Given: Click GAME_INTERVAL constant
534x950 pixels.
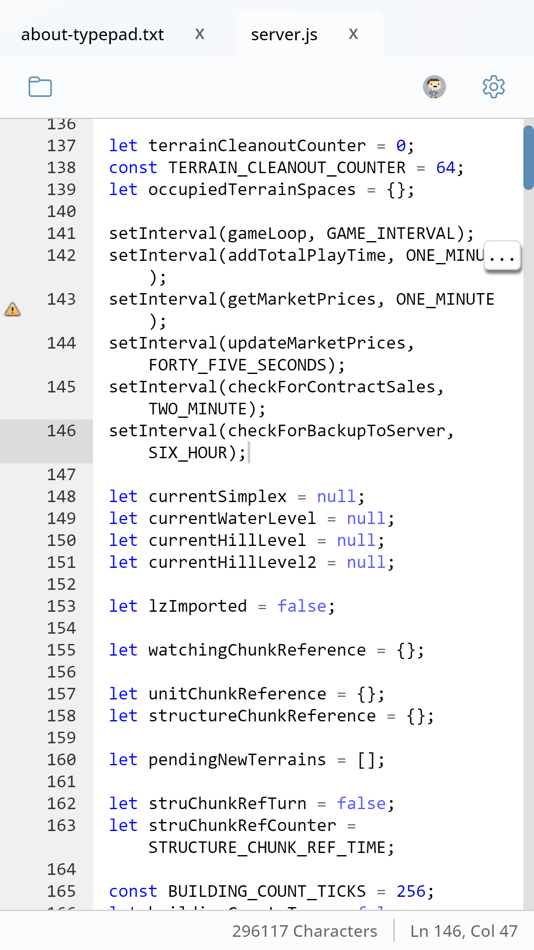Looking at the screenshot, I should tap(390, 233).
